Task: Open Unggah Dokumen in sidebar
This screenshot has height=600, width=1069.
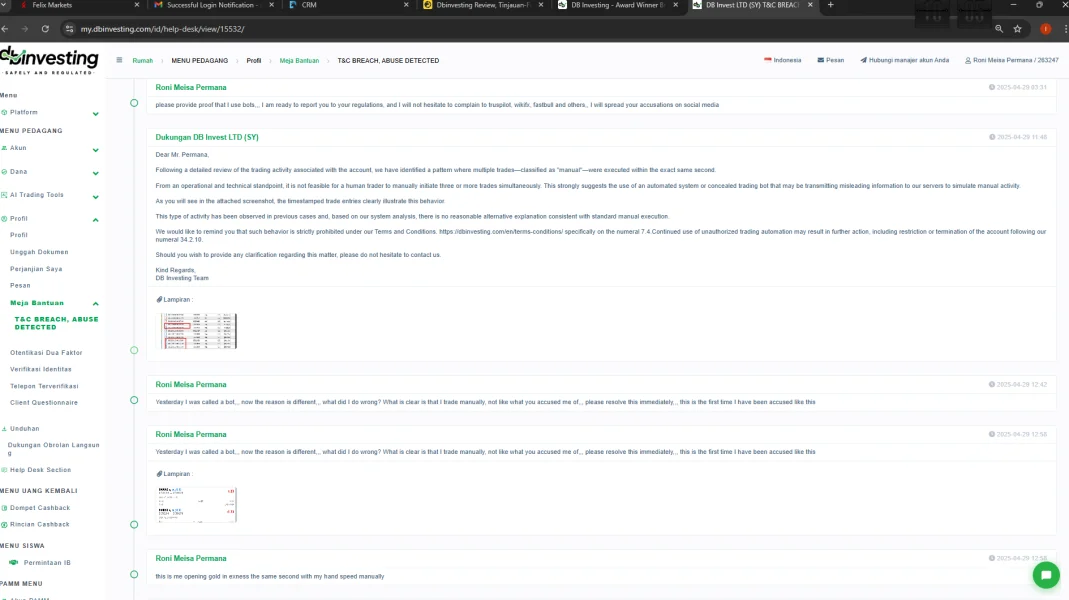Action: coord(39,252)
